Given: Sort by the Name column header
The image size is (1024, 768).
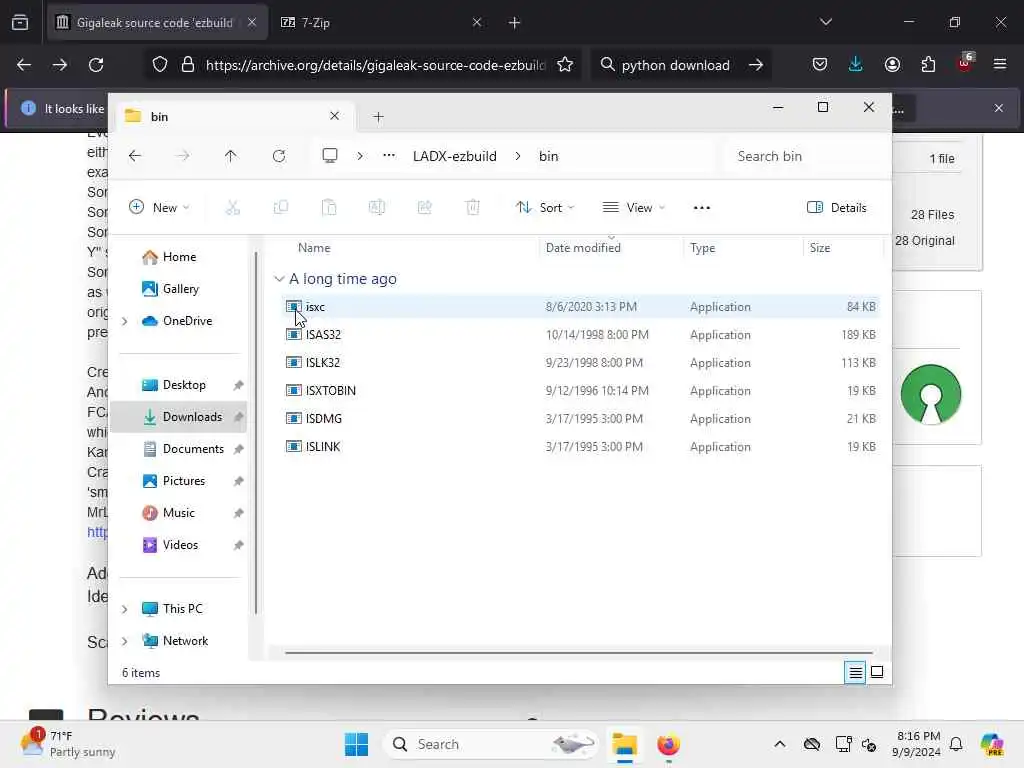Looking at the screenshot, I should pos(314,248).
